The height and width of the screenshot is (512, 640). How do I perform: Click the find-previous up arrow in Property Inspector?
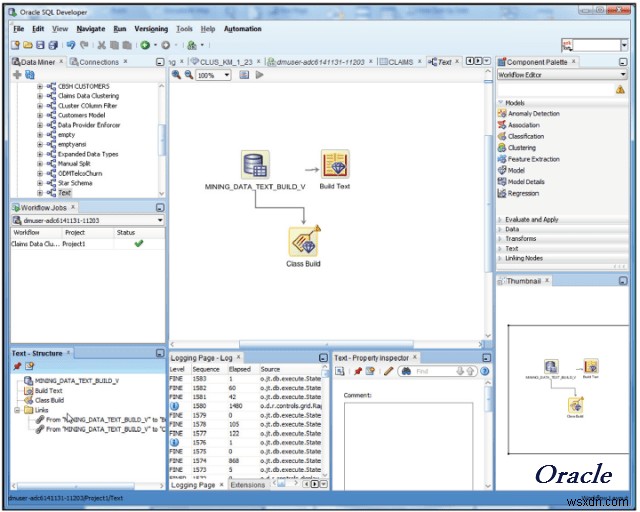tap(470, 371)
